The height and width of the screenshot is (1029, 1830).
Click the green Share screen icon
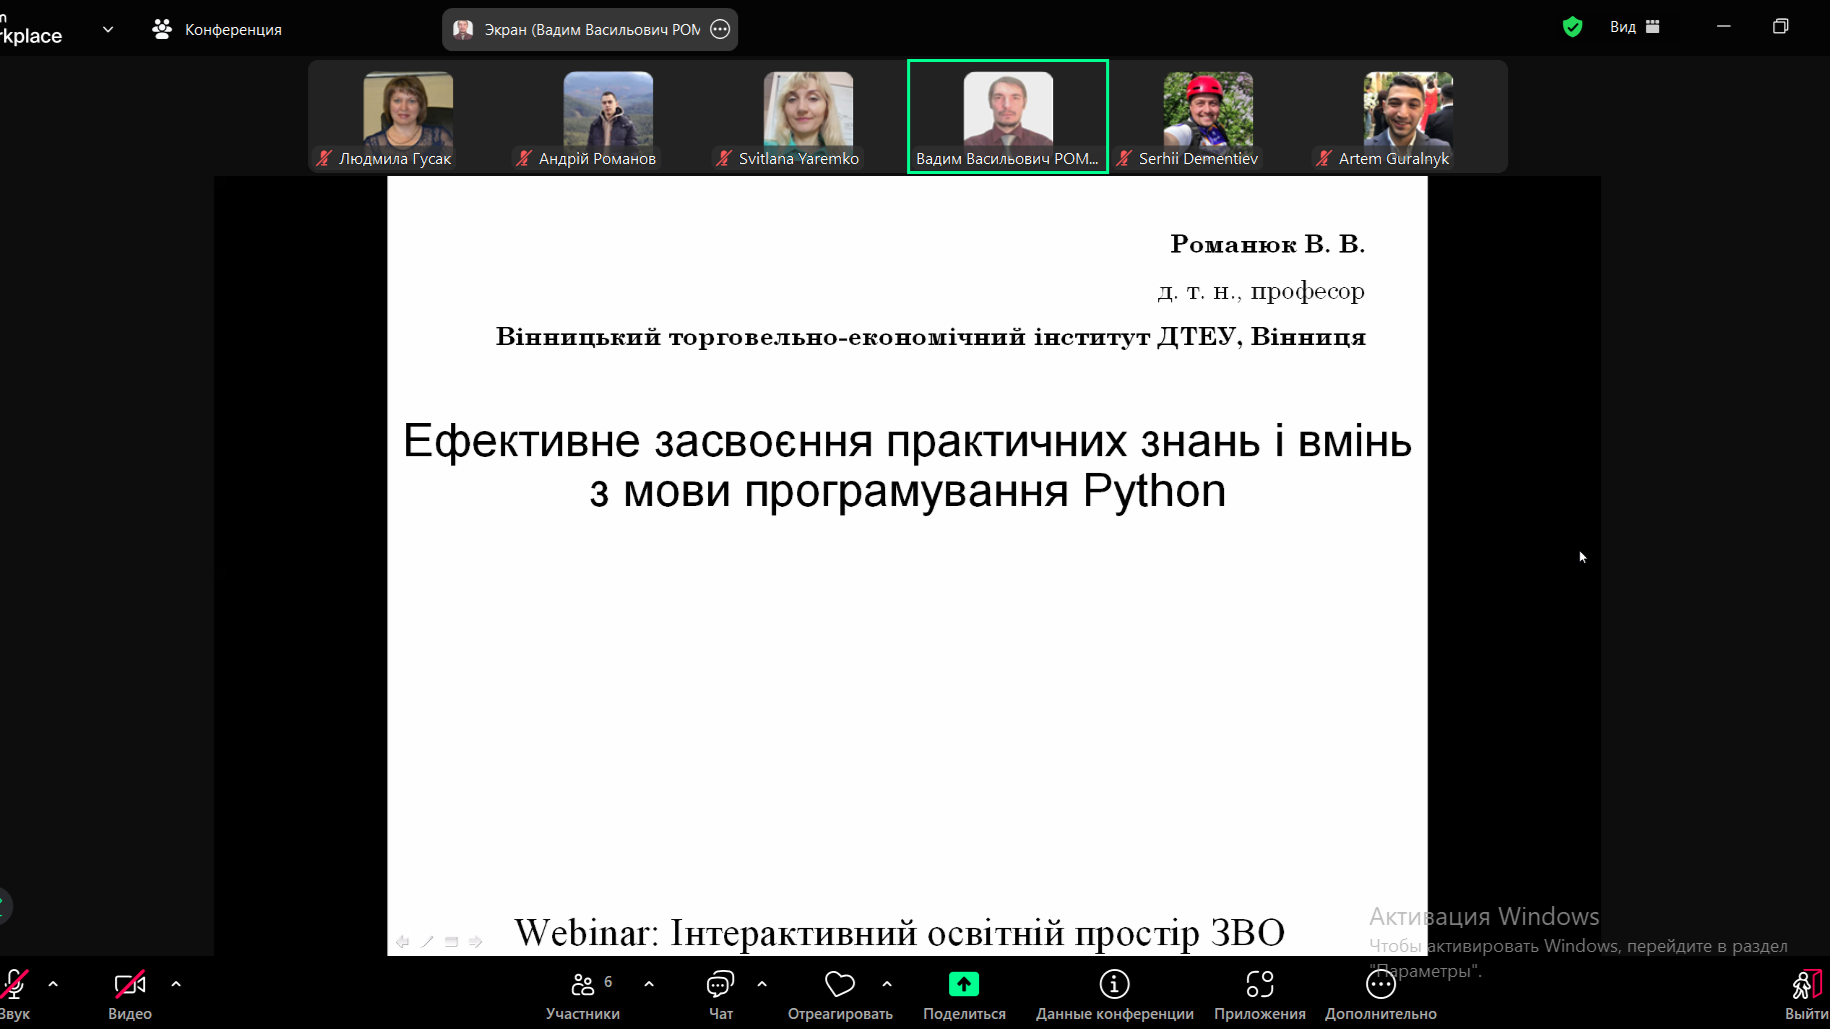click(x=964, y=985)
